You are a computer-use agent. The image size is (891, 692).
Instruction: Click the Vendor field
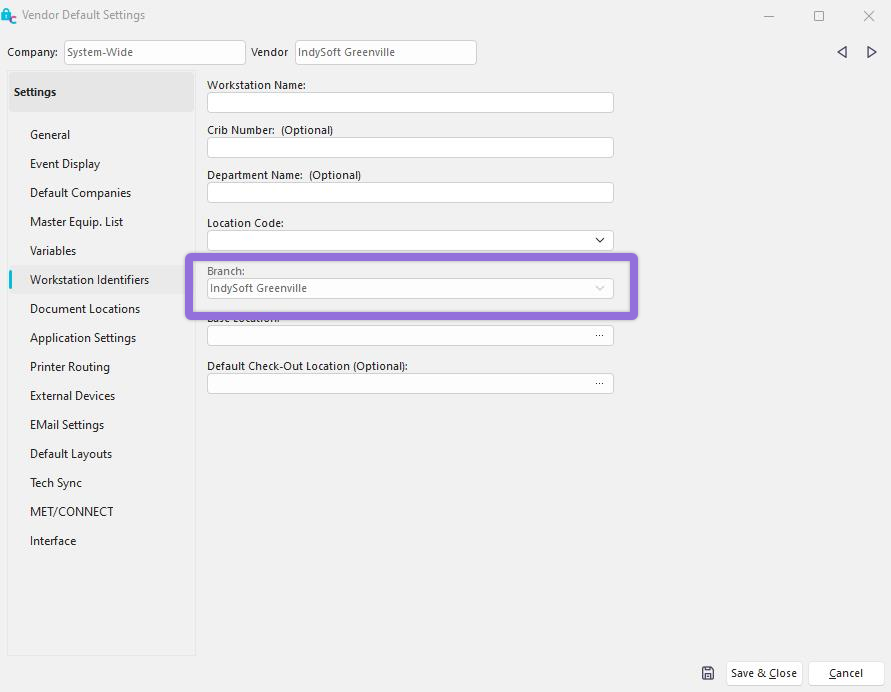(385, 53)
